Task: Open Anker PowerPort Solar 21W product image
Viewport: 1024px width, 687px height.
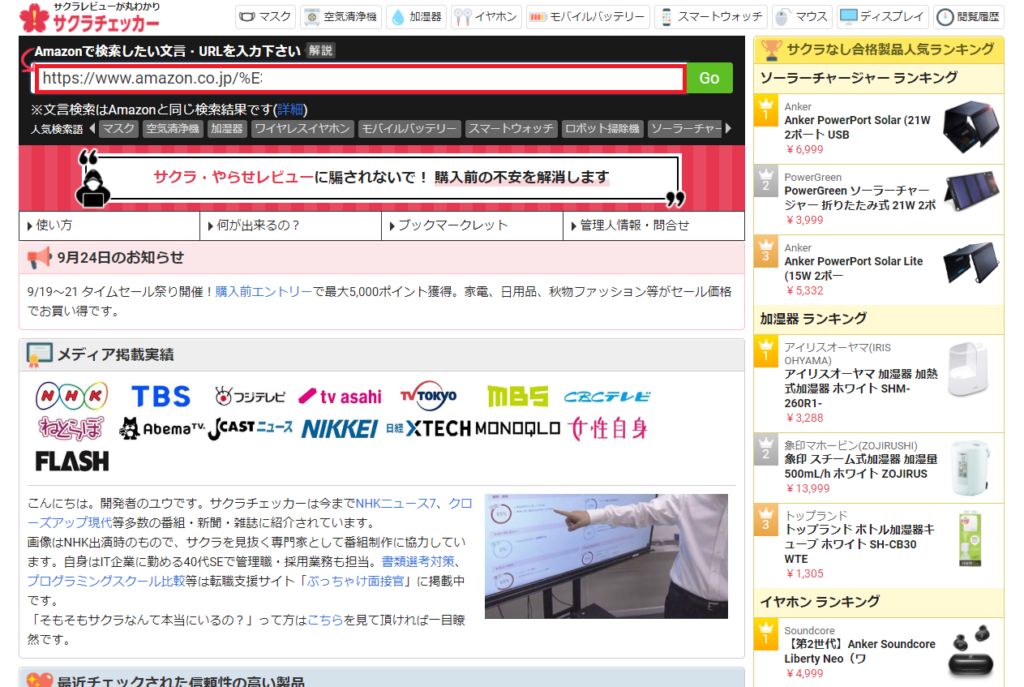Action: point(971,128)
